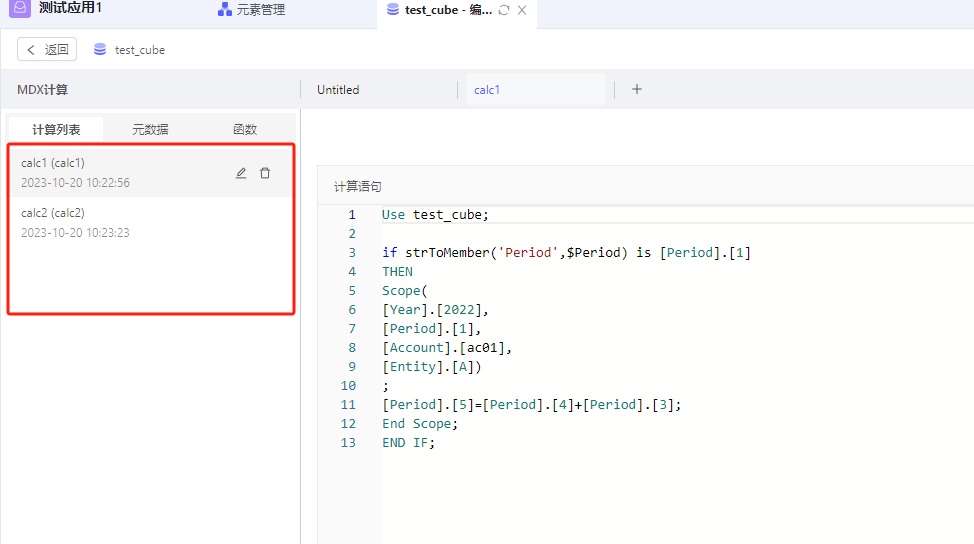Viewport: 974px width, 544px height.
Task: Select the 计算列表 tab
Action: [56, 129]
